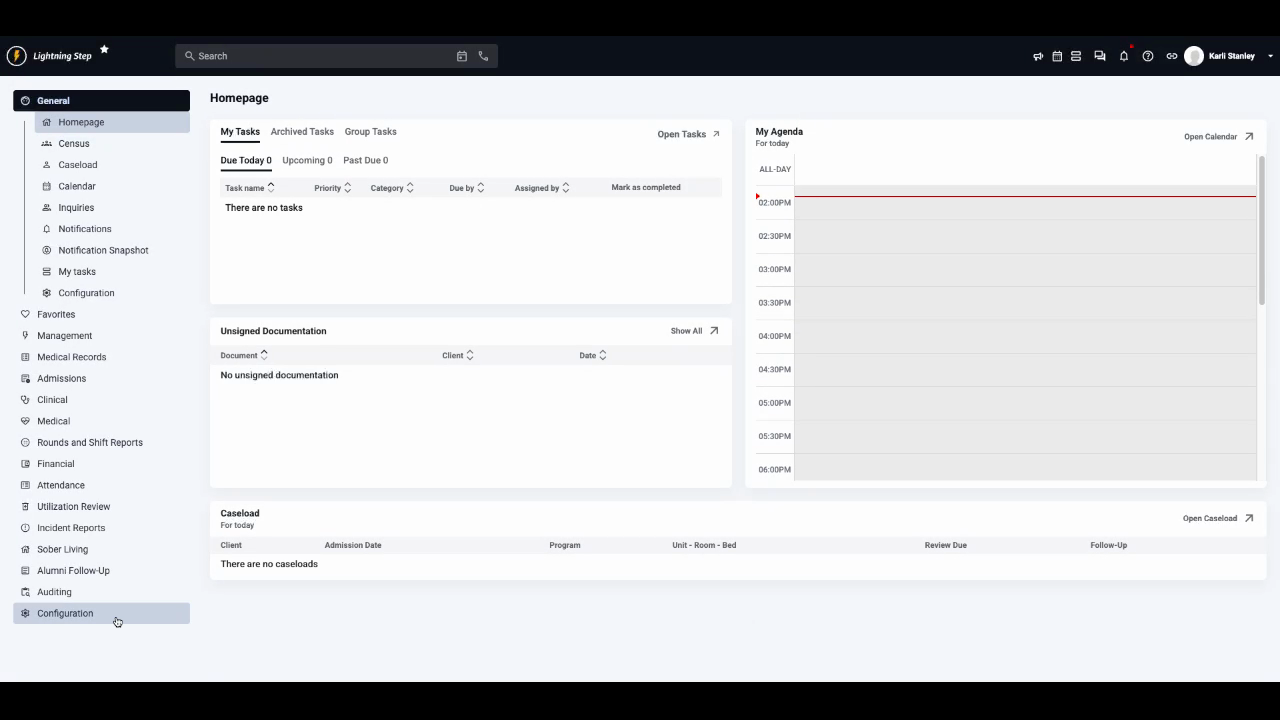Click the phone icon beside the search bar

pyautogui.click(x=484, y=56)
